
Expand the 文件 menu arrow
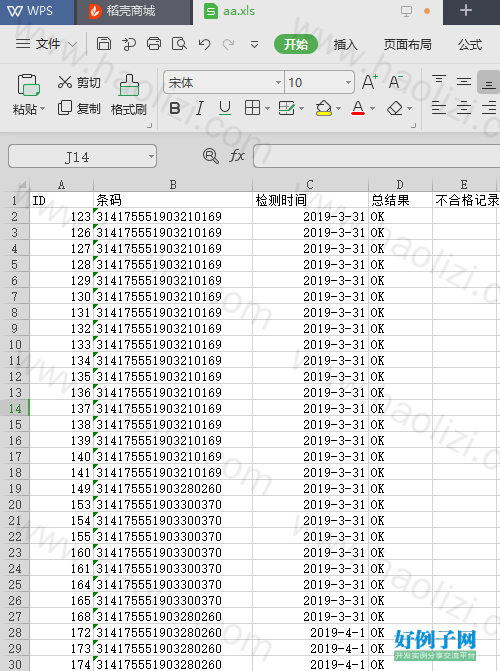tap(73, 44)
